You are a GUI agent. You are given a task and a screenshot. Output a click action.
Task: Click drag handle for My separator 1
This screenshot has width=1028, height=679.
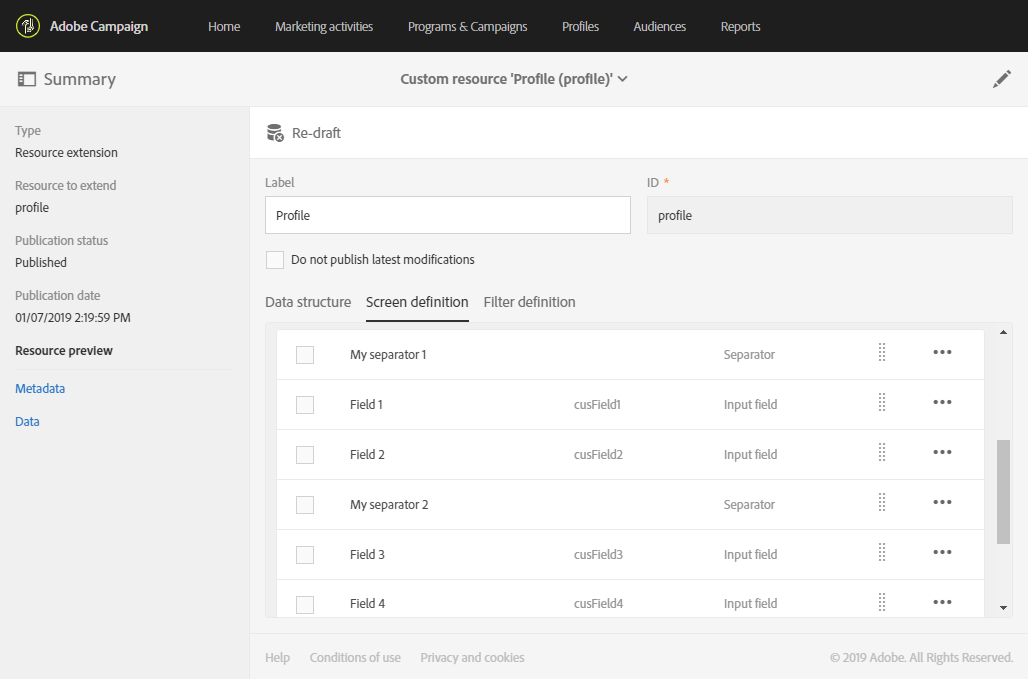882,352
